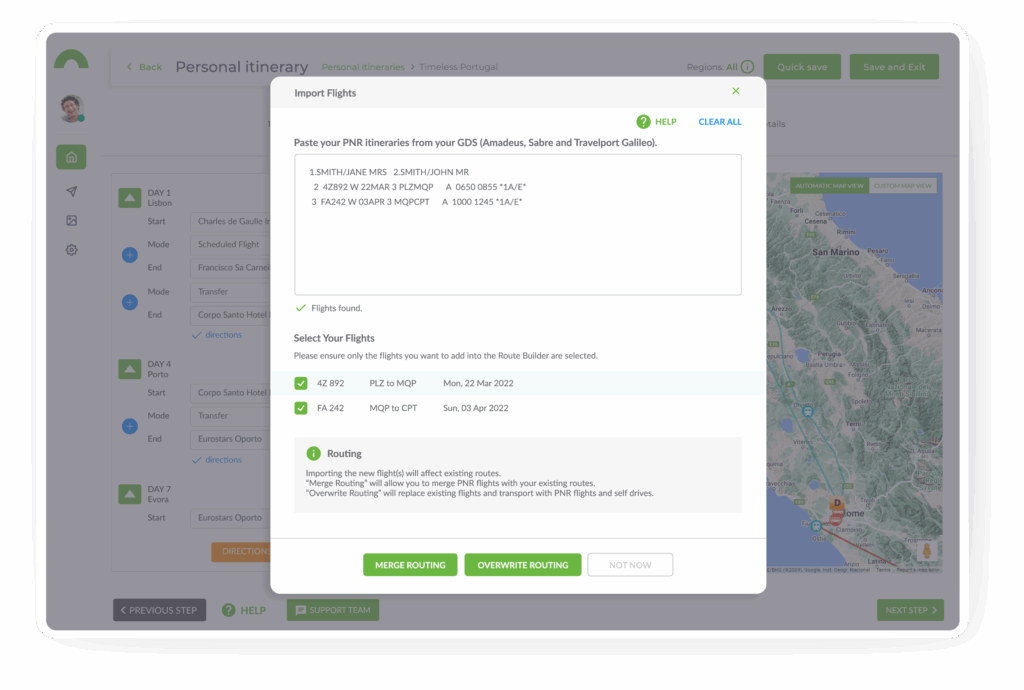The height and width of the screenshot is (690, 1024).
Task: Click the PREVIOUS STEP button
Action: (x=159, y=610)
